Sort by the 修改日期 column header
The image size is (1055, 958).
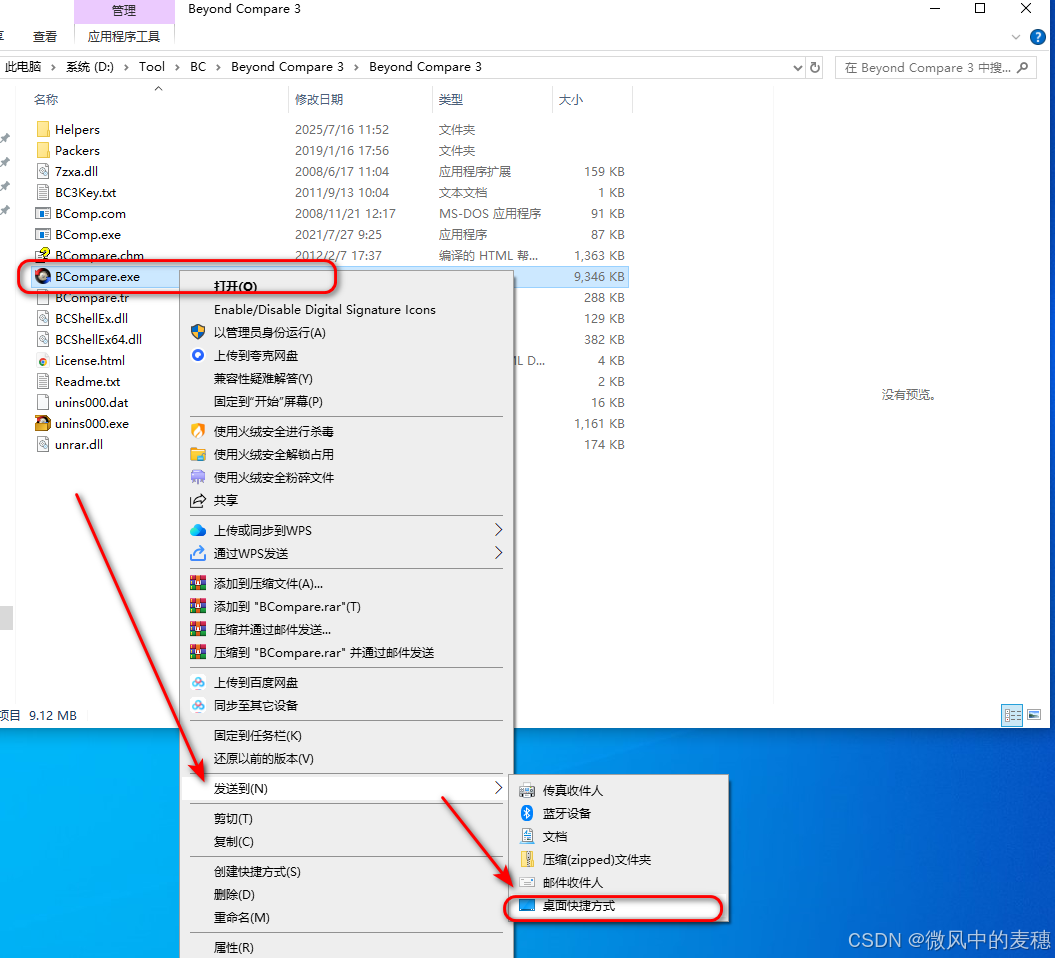click(x=360, y=100)
